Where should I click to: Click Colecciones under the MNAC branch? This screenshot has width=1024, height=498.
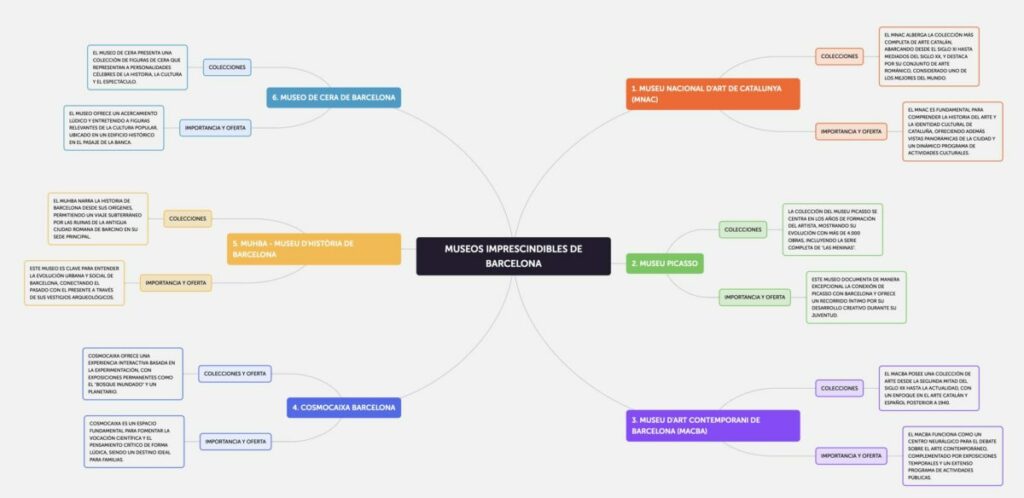coord(838,57)
